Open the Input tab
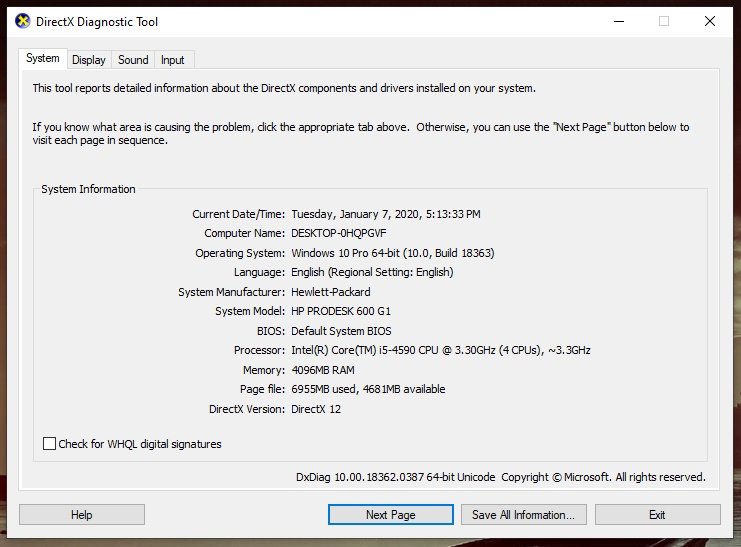This screenshot has width=741, height=547. click(x=172, y=60)
